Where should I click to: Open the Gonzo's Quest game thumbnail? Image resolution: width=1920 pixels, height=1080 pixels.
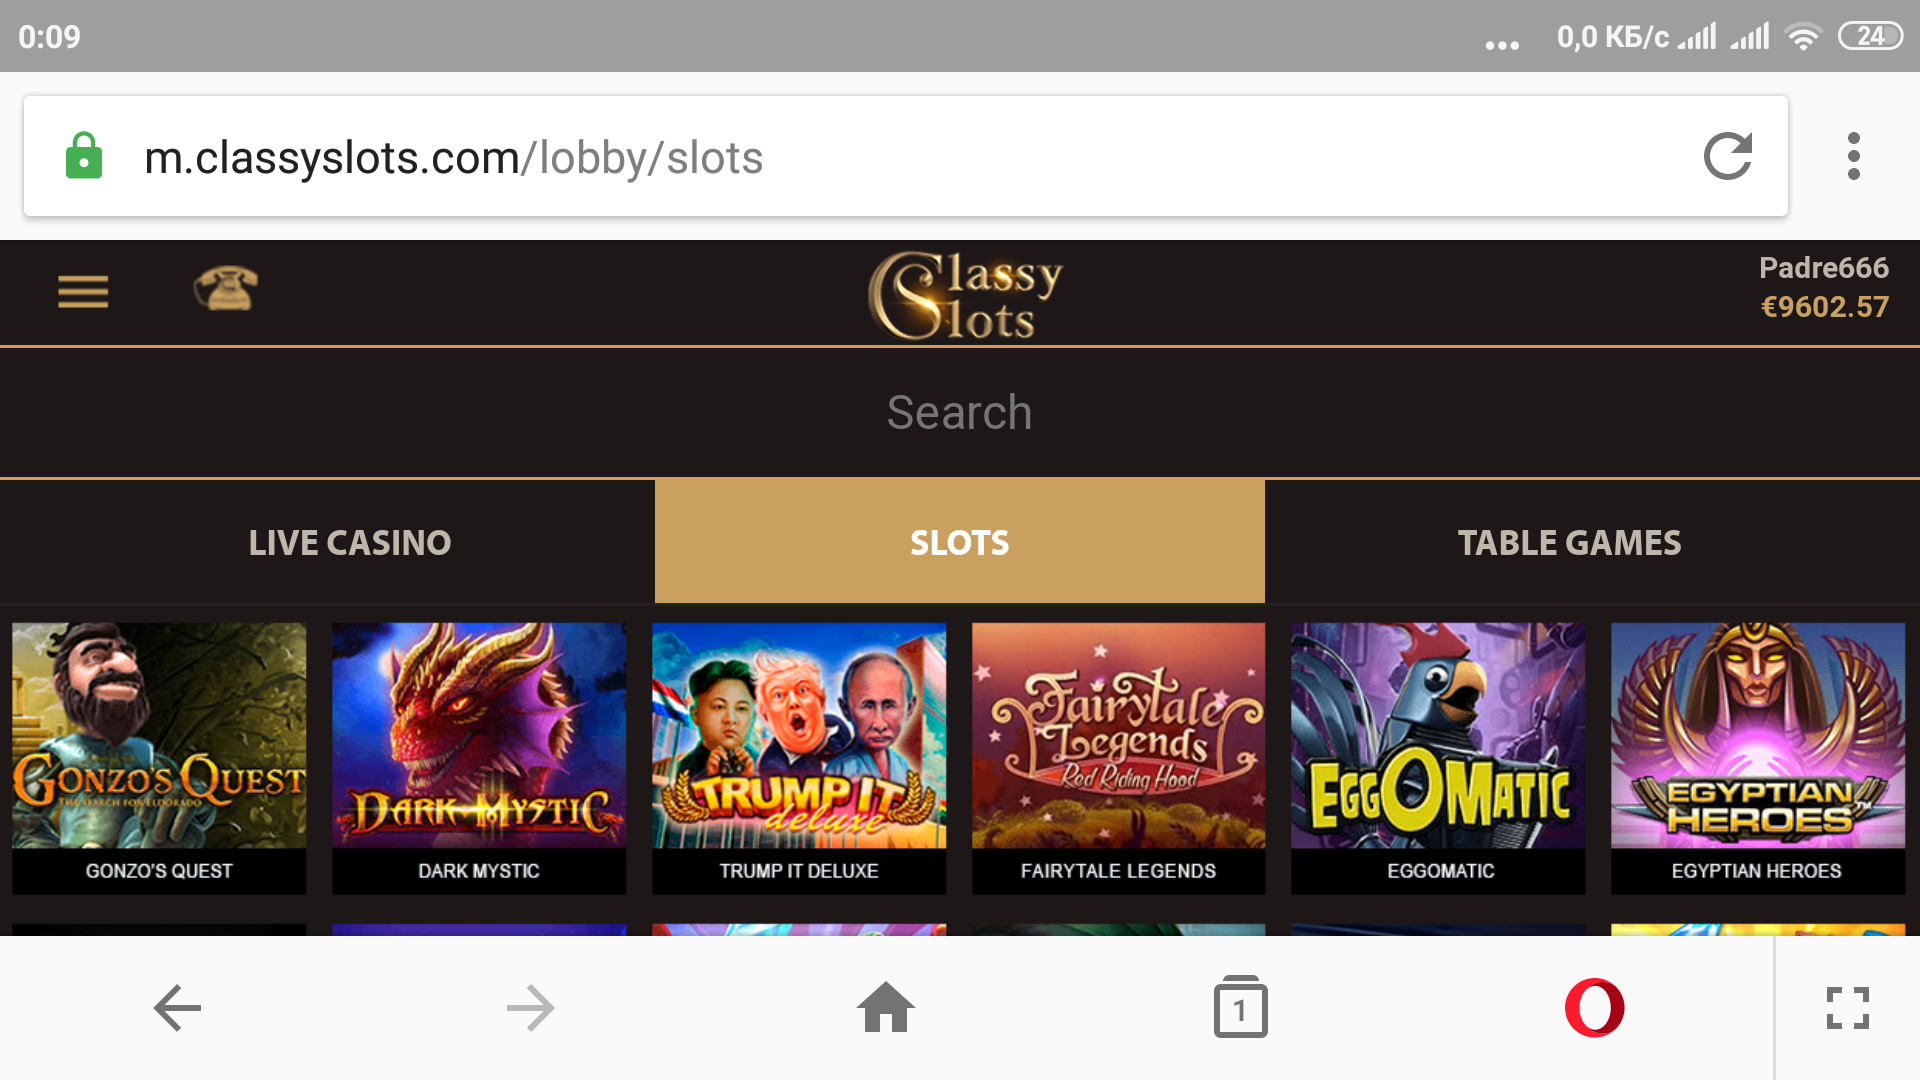pyautogui.click(x=159, y=758)
